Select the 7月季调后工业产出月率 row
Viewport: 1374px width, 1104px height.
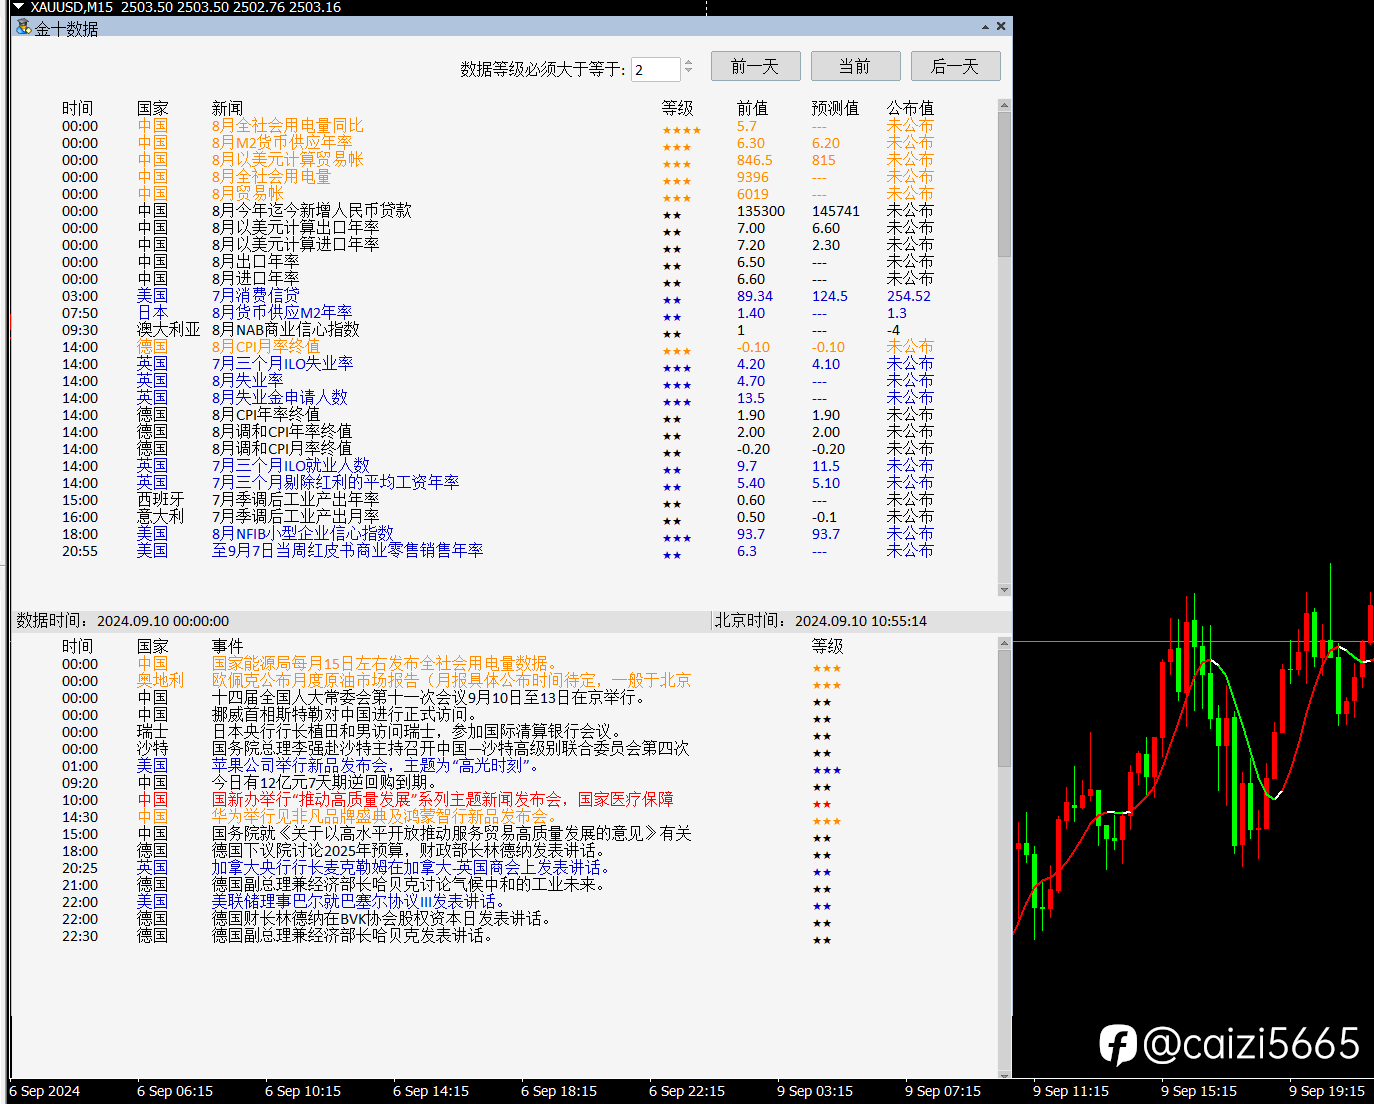pos(498,517)
